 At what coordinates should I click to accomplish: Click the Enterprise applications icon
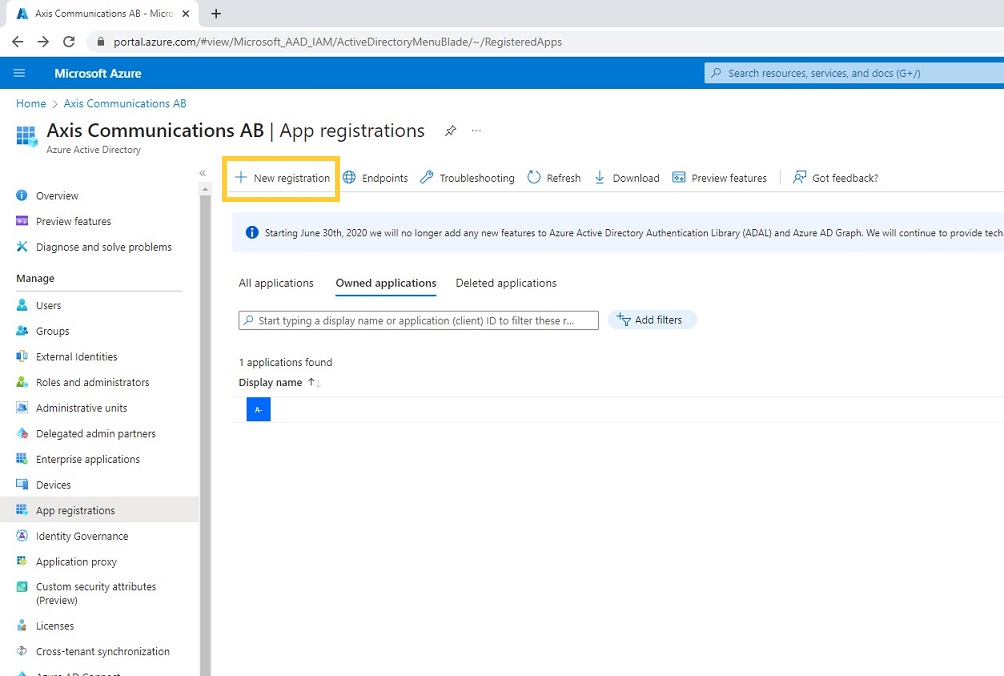coord(22,458)
